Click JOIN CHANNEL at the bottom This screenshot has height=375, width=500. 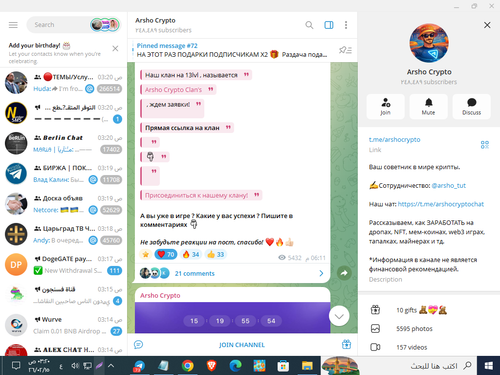tap(242, 345)
